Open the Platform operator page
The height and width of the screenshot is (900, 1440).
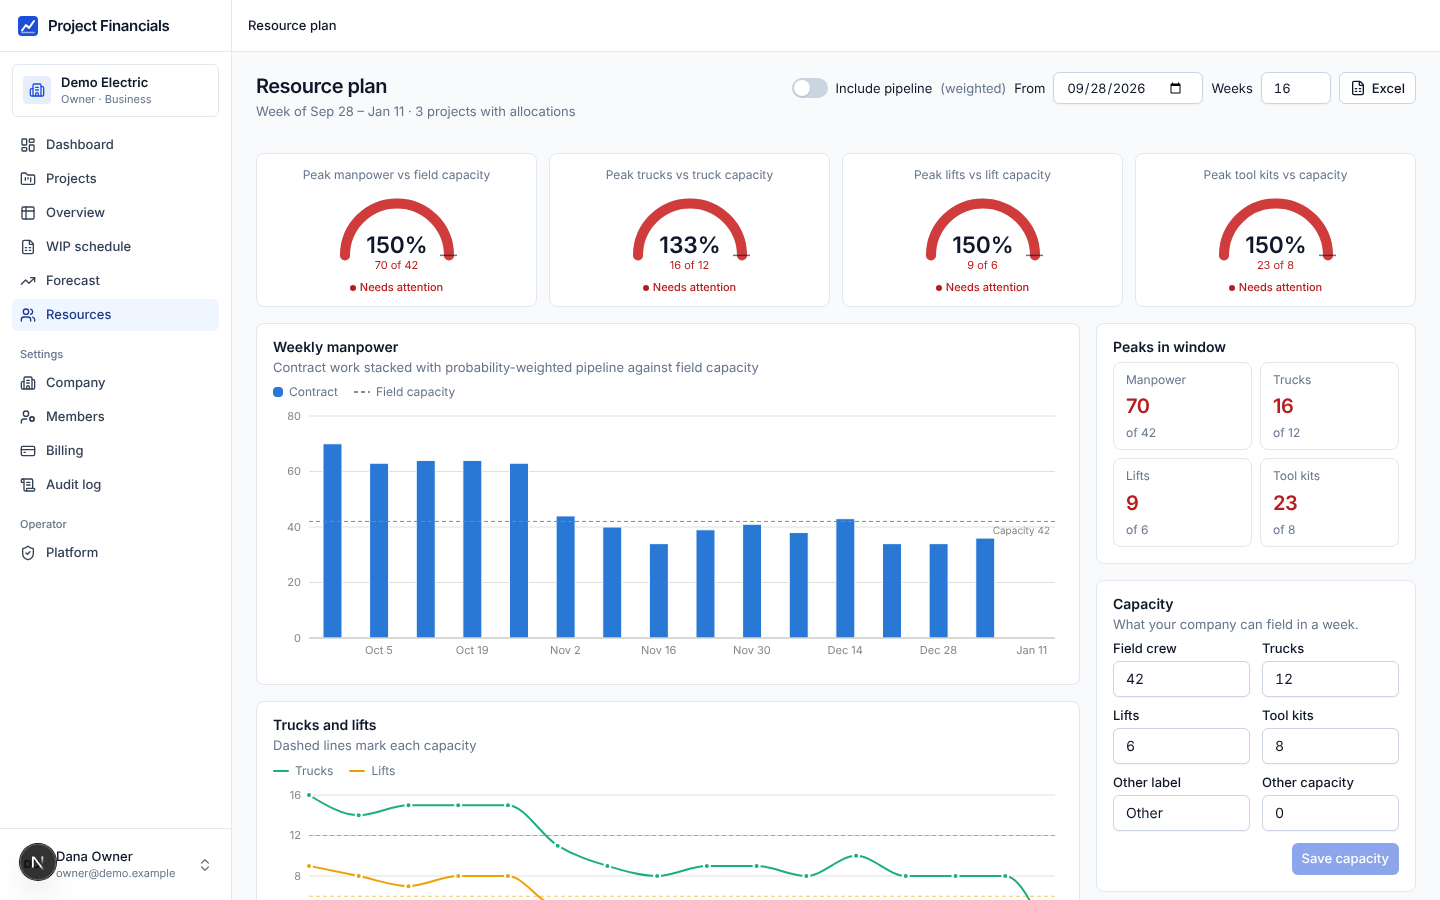(115, 553)
